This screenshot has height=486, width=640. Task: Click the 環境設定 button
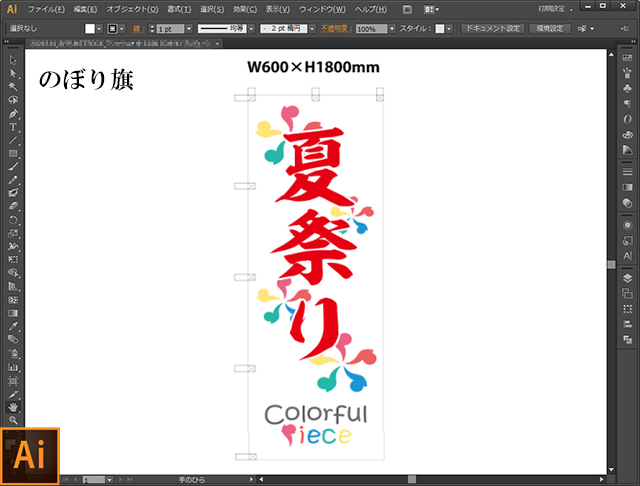(553, 29)
